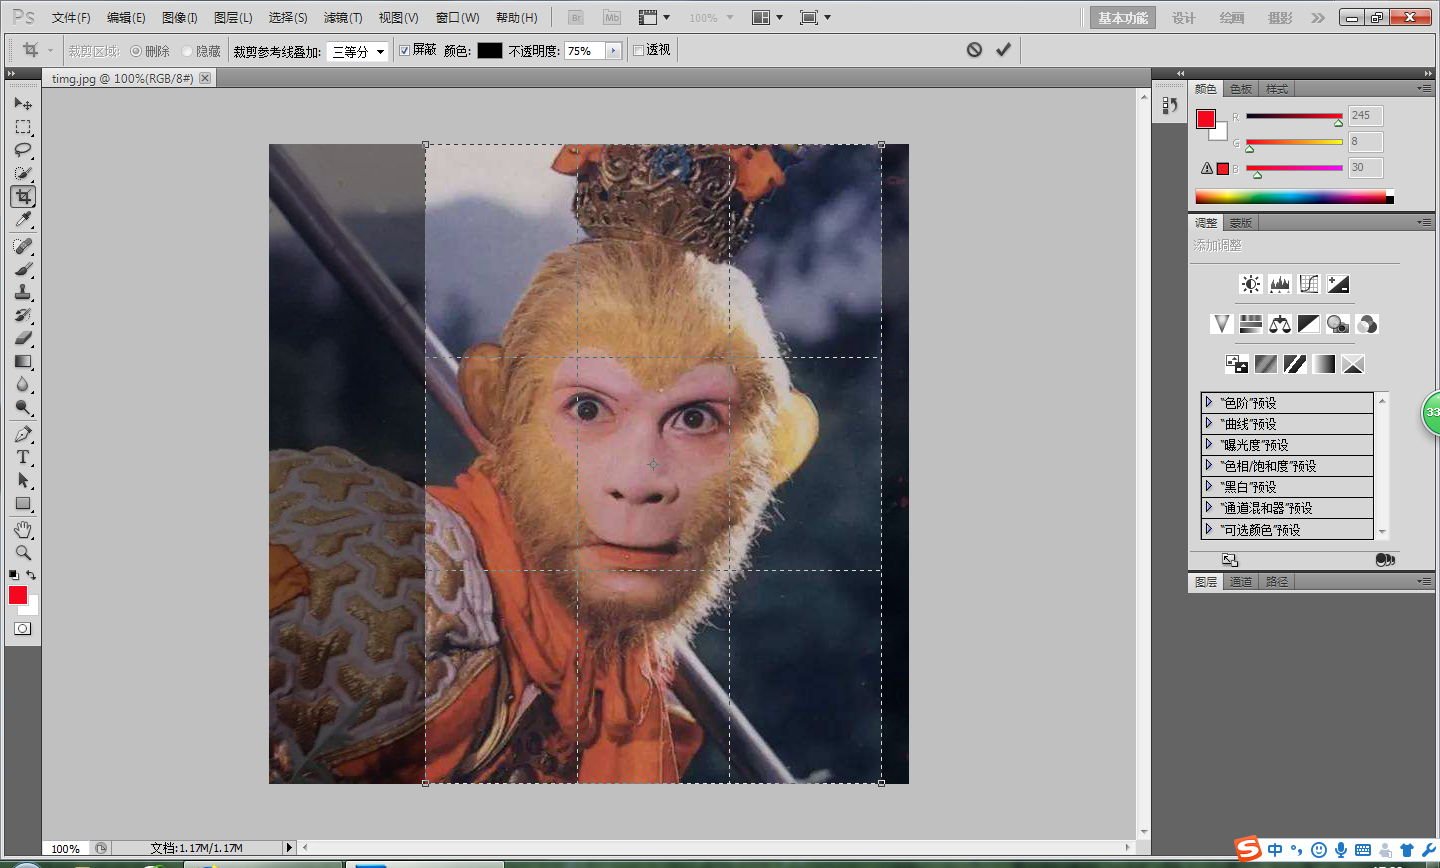Select the Rectangular Marquee tool
The width and height of the screenshot is (1440, 868).
tap(23, 127)
